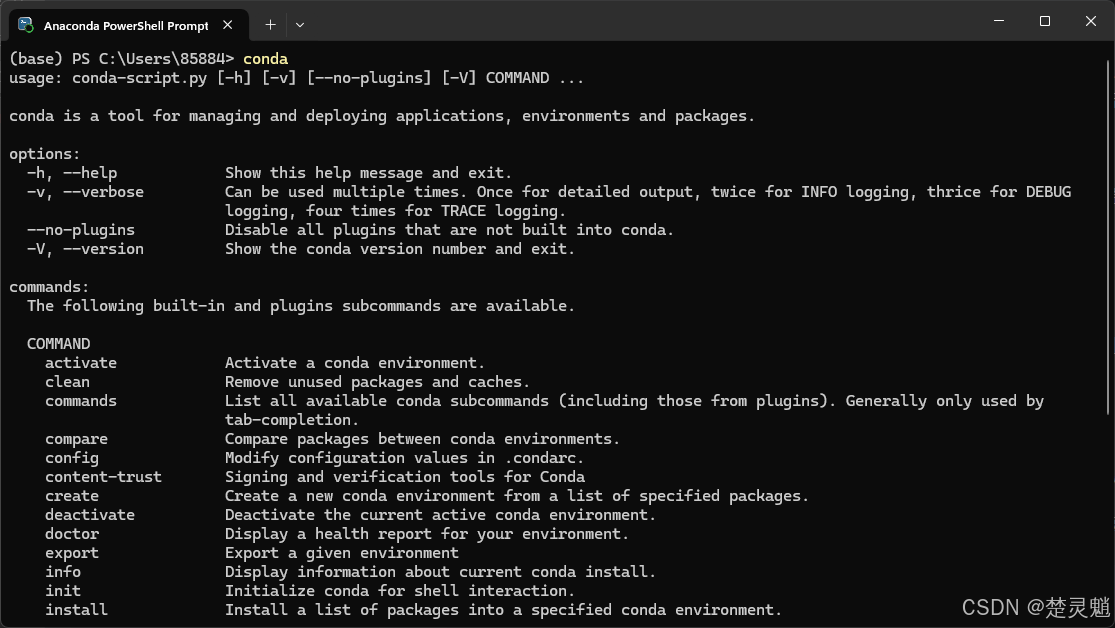Click the '-v, --verbose' option

point(85,192)
